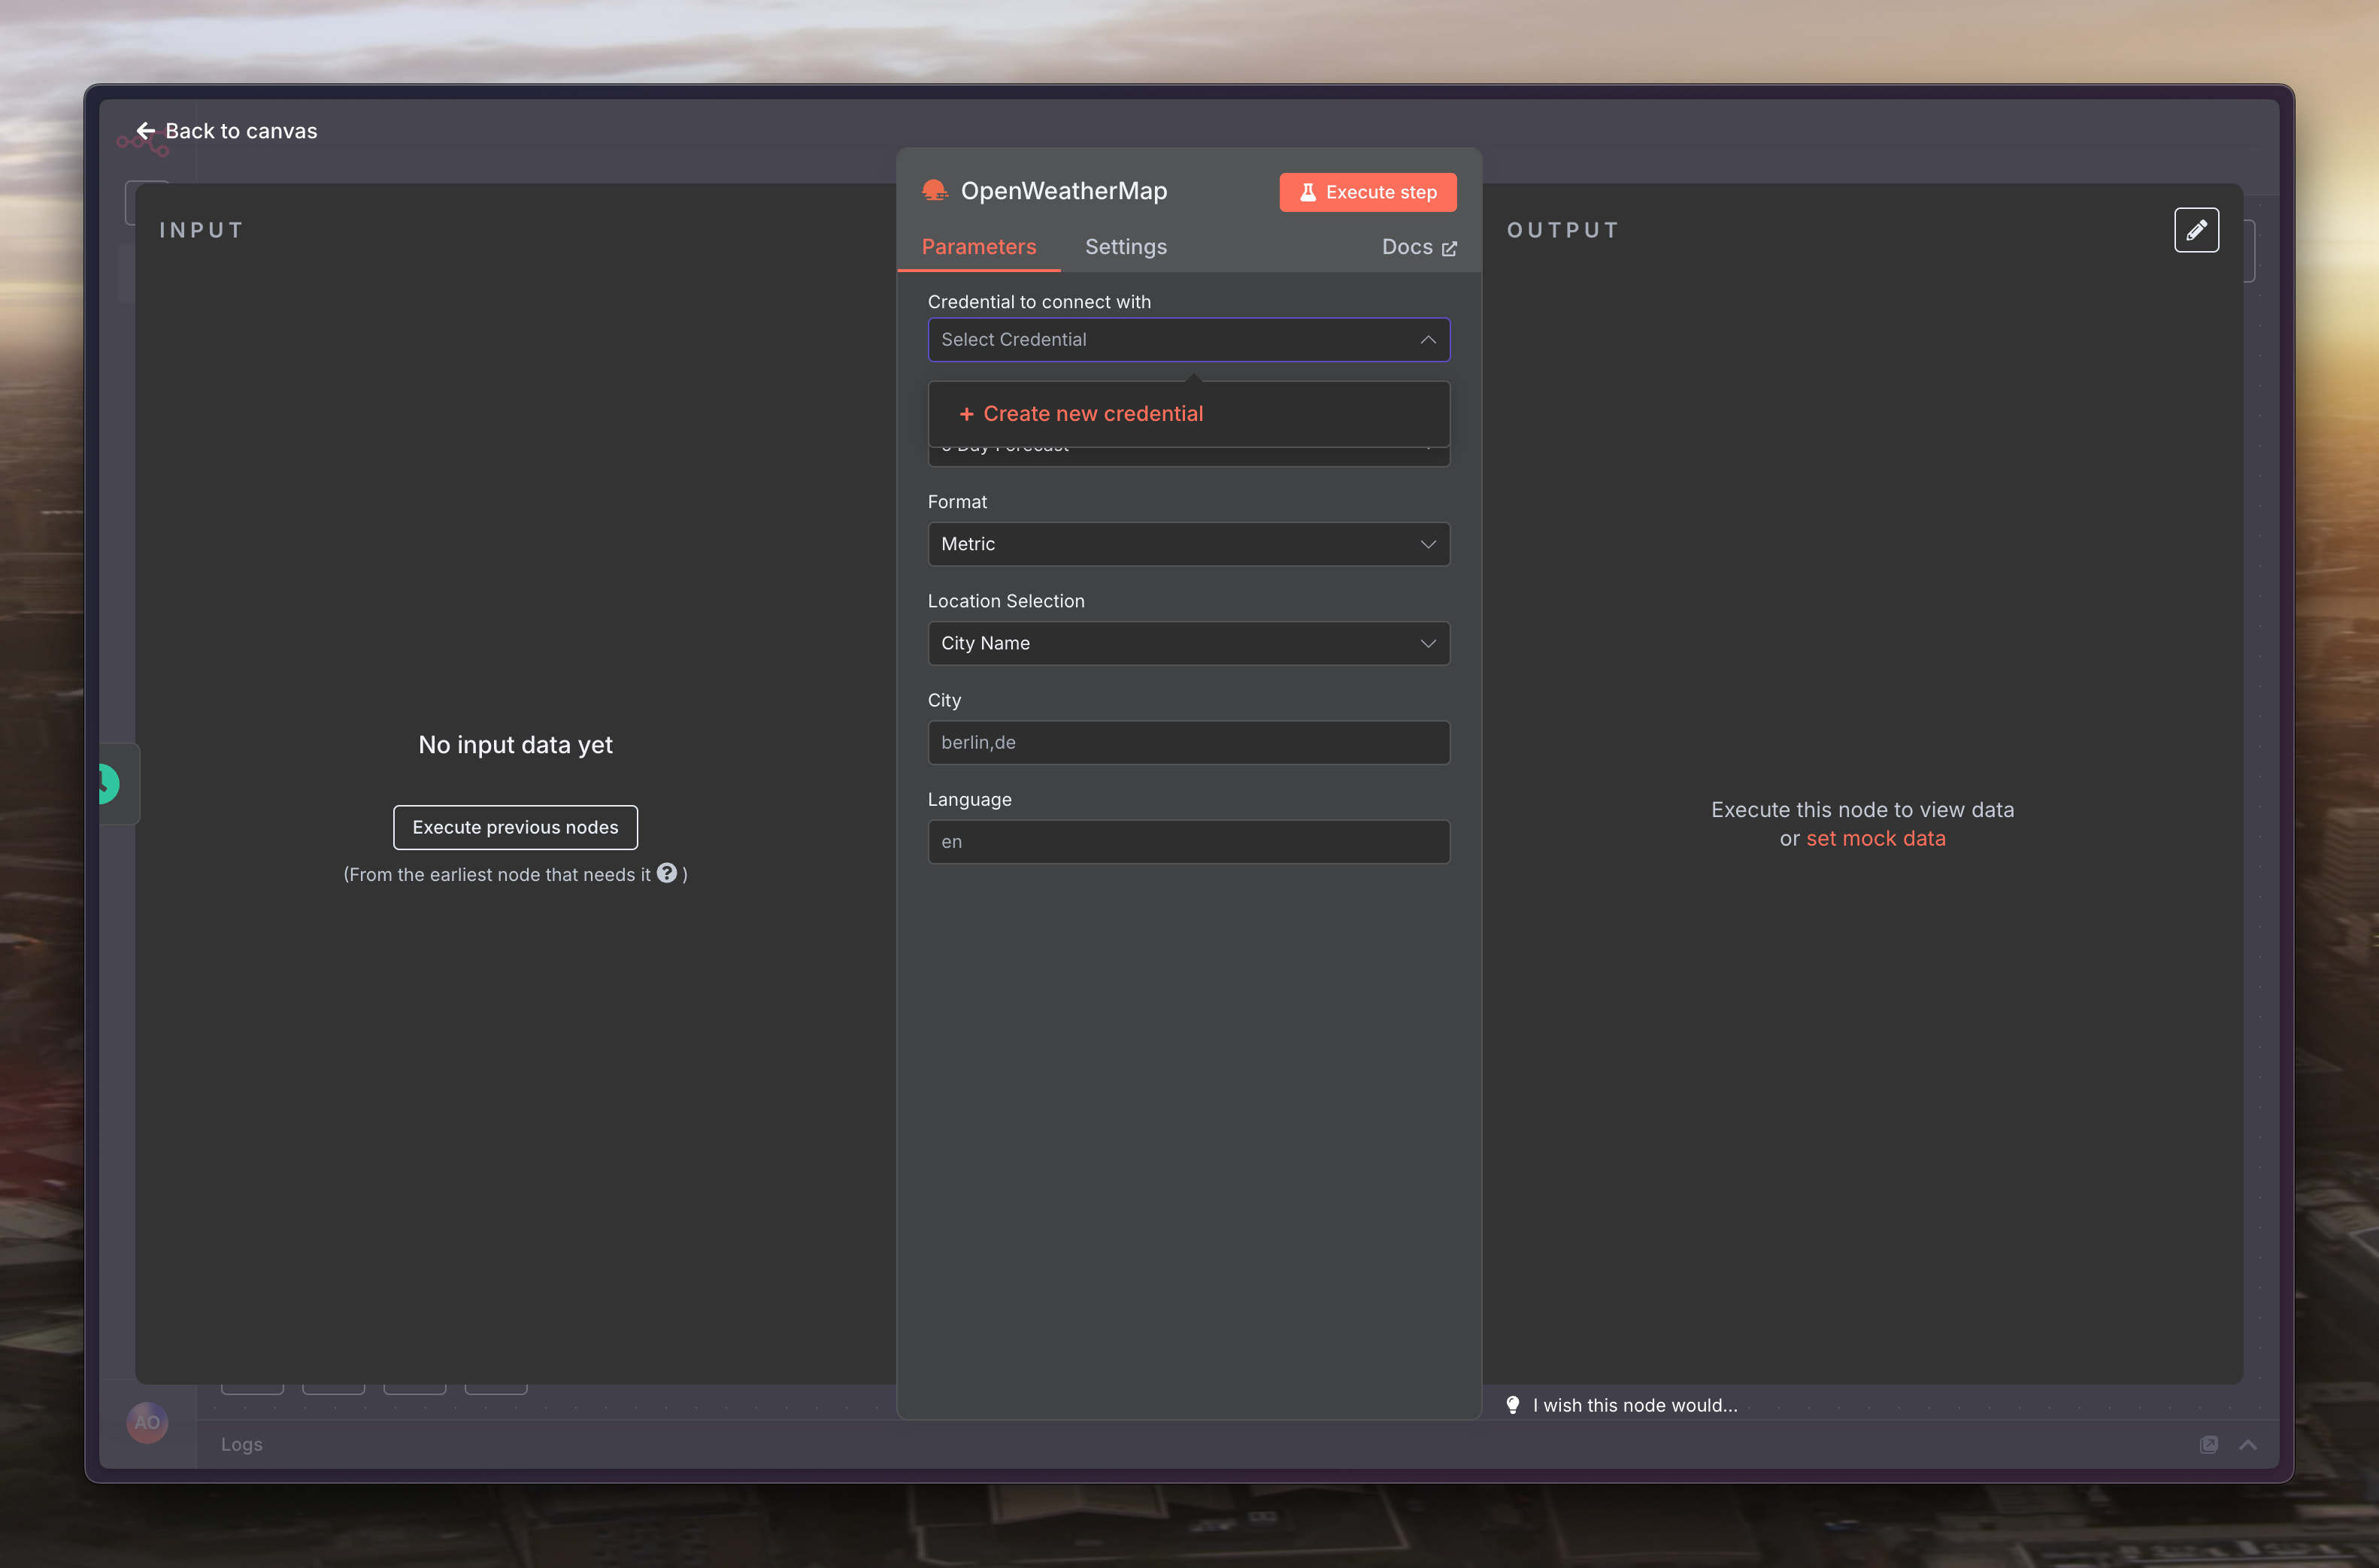This screenshot has width=2379, height=1568.
Task: Click the City input field
Action: click(x=1188, y=742)
